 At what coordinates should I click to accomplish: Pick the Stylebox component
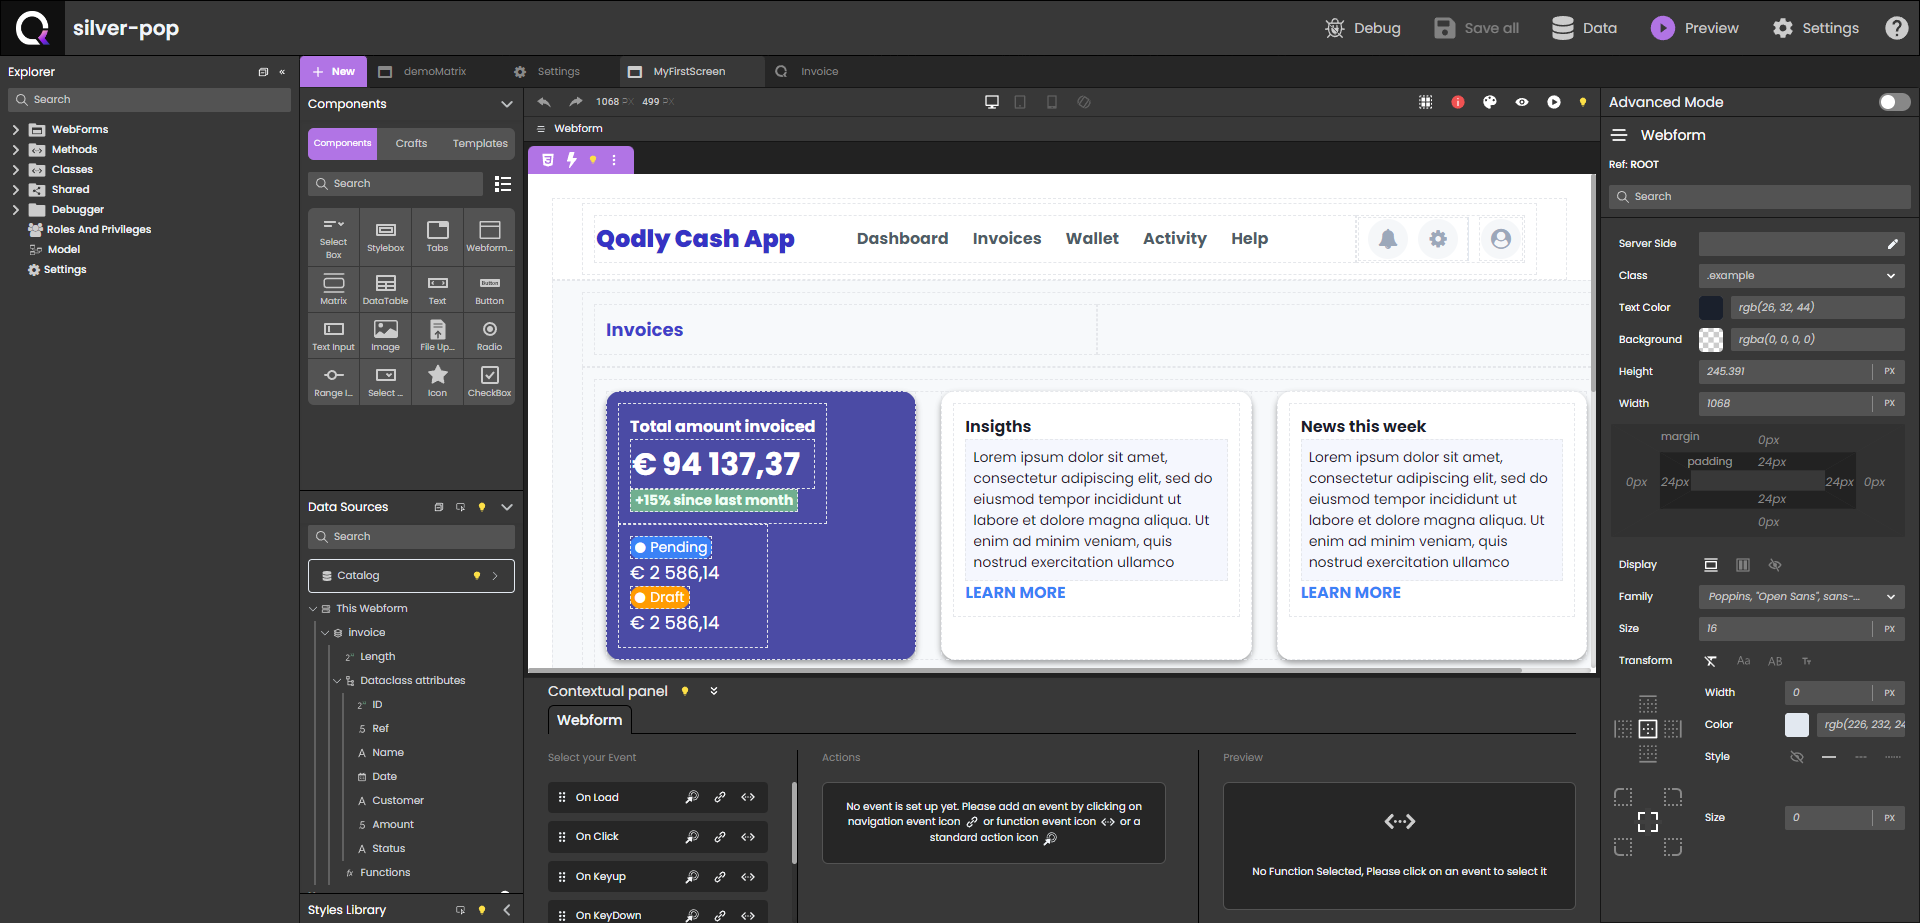coord(386,238)
